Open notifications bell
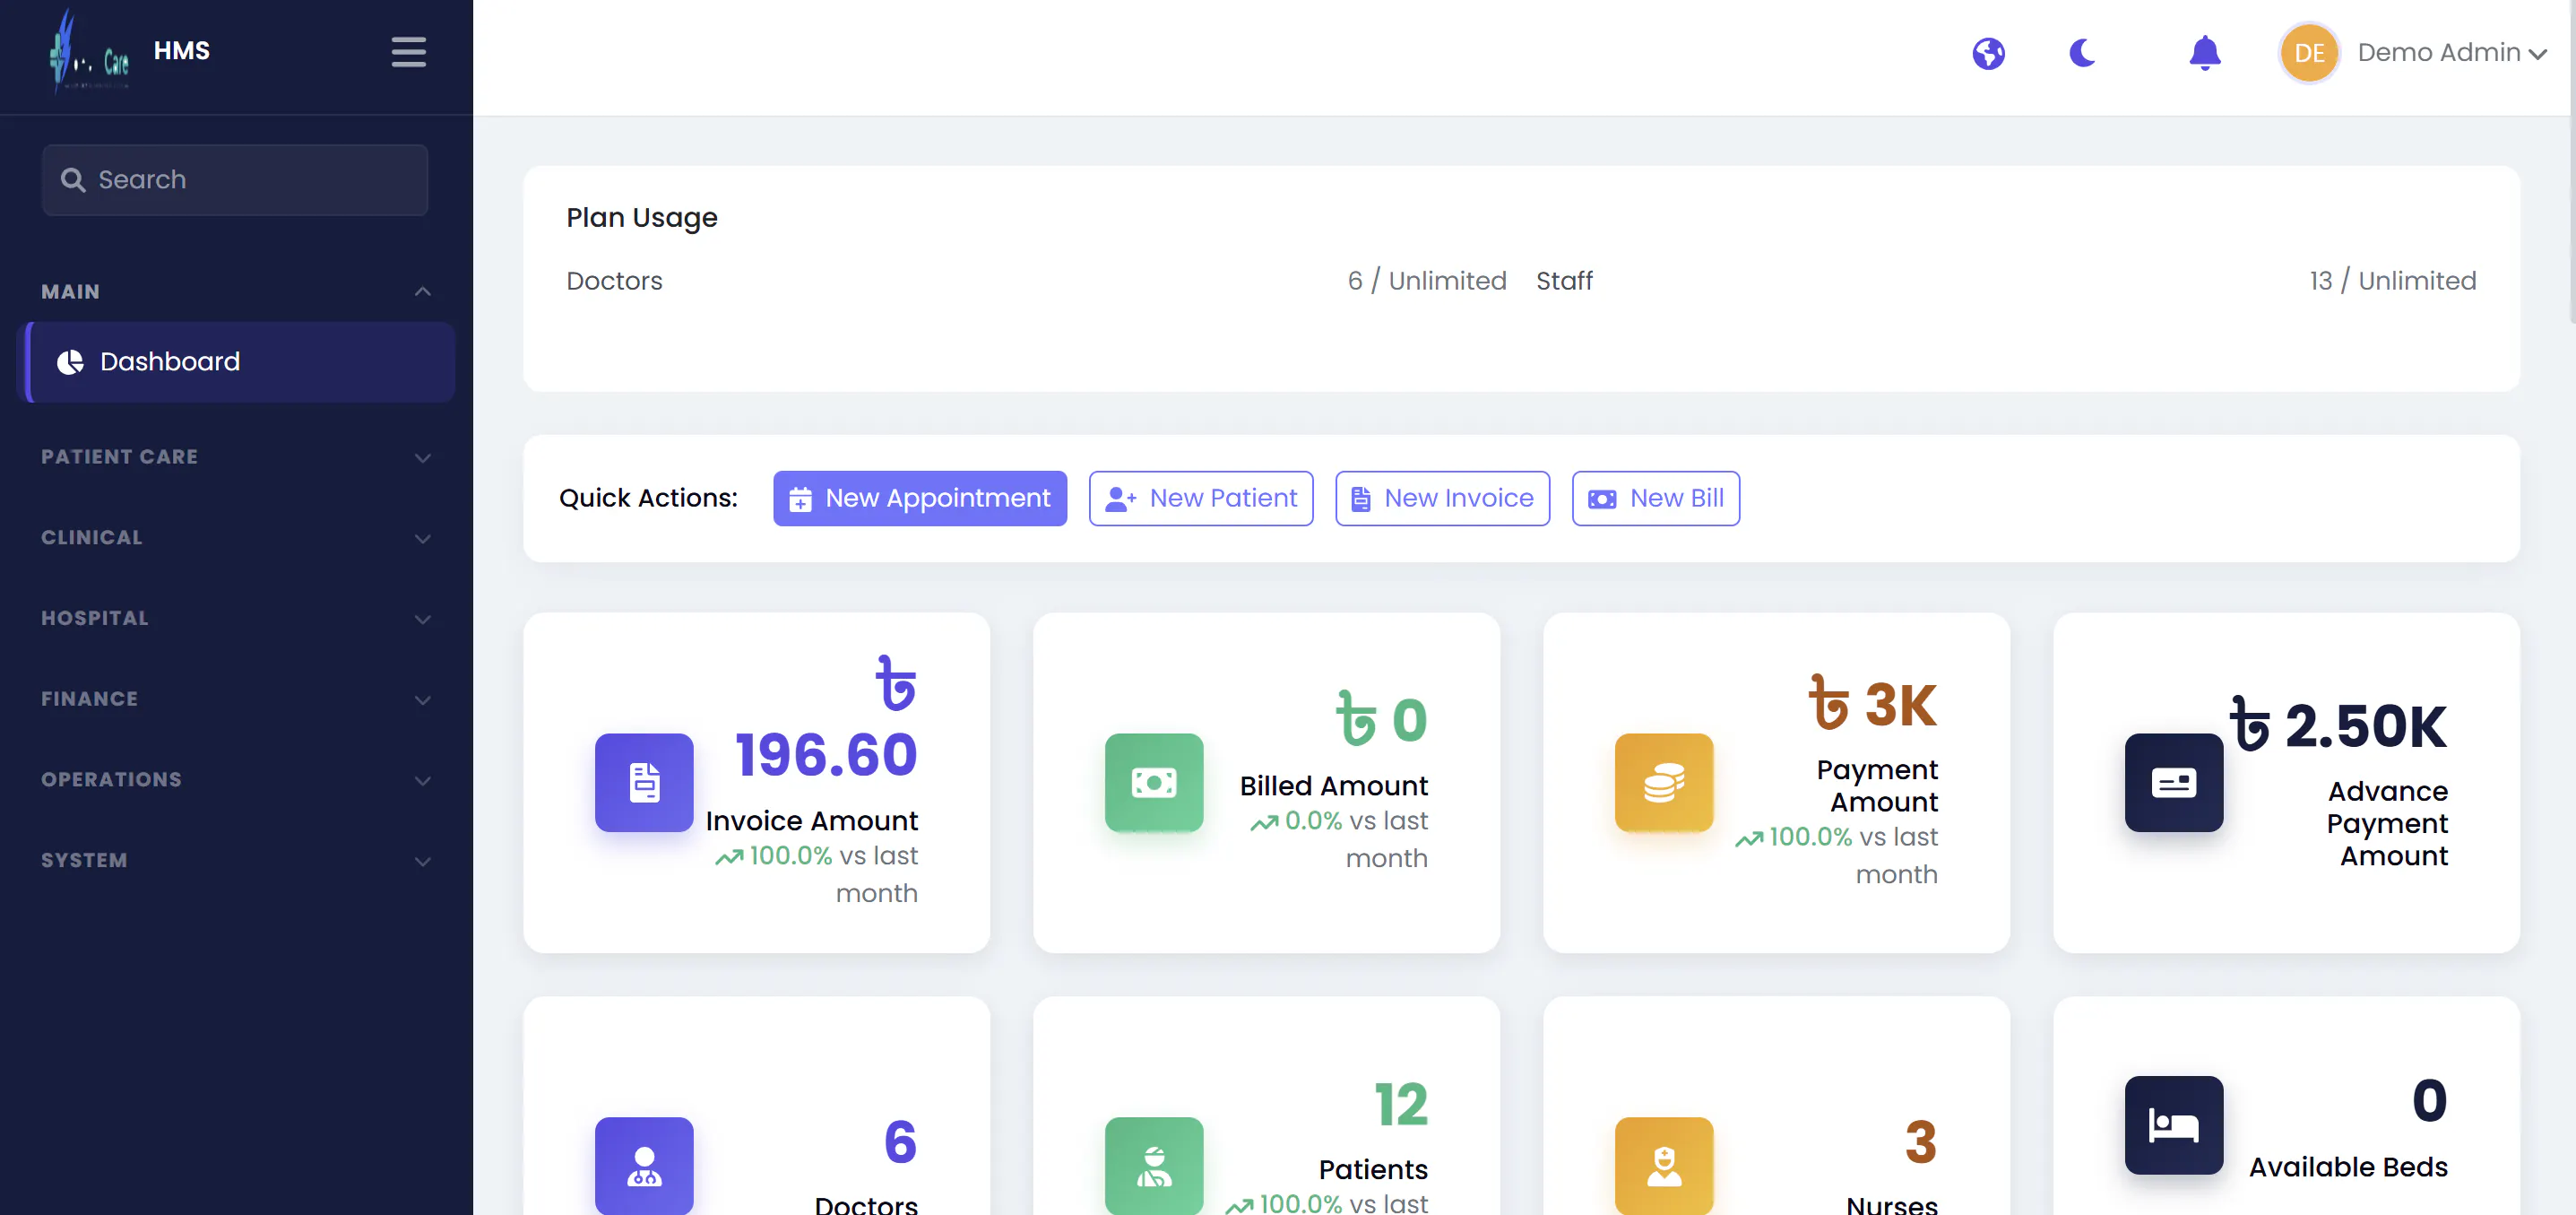 click(x=2204, y=53)
